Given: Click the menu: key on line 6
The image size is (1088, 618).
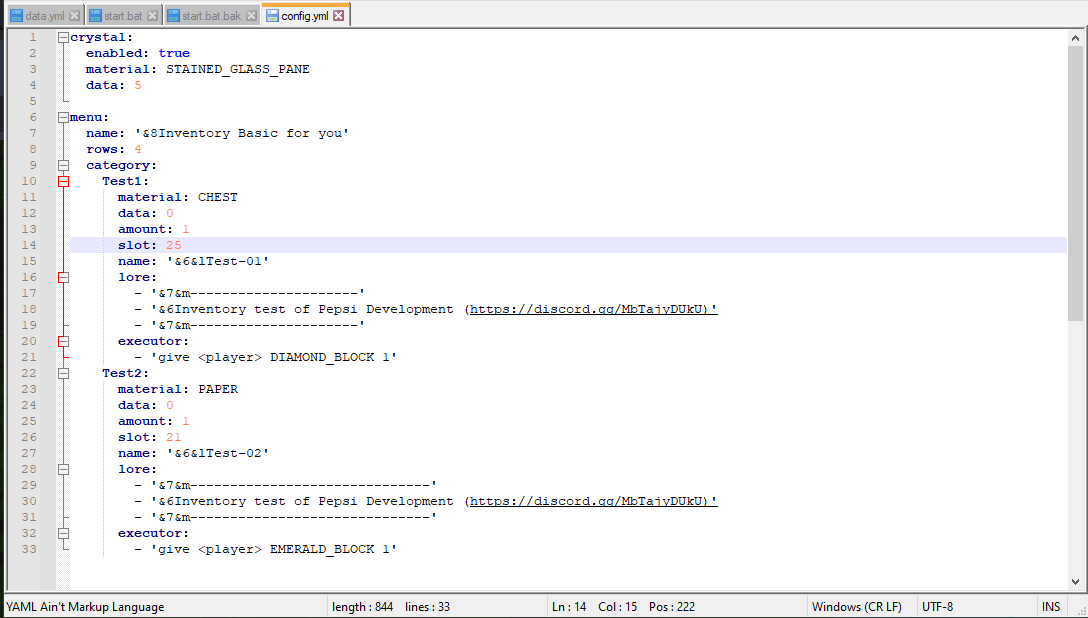Looking at the screenshot, I should [x=90, y=117].
